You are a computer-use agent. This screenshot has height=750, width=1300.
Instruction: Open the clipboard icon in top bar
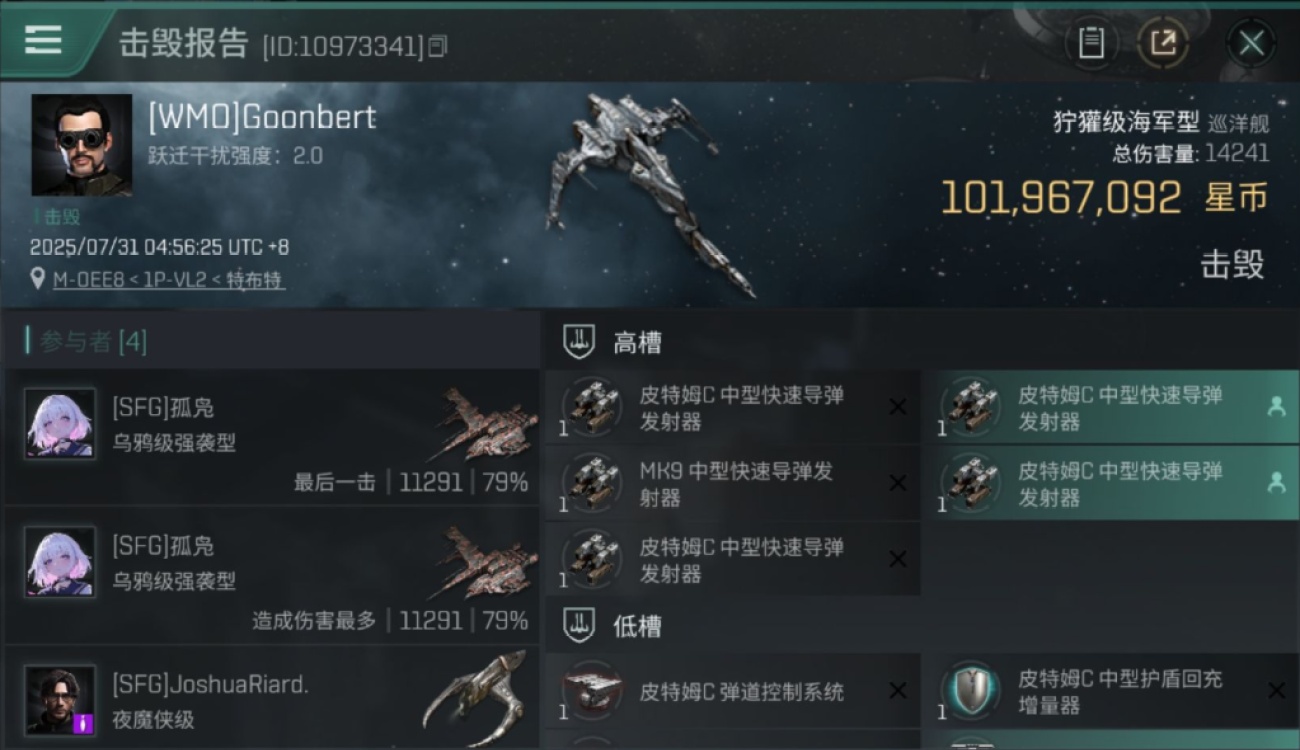pos(1091,43)
